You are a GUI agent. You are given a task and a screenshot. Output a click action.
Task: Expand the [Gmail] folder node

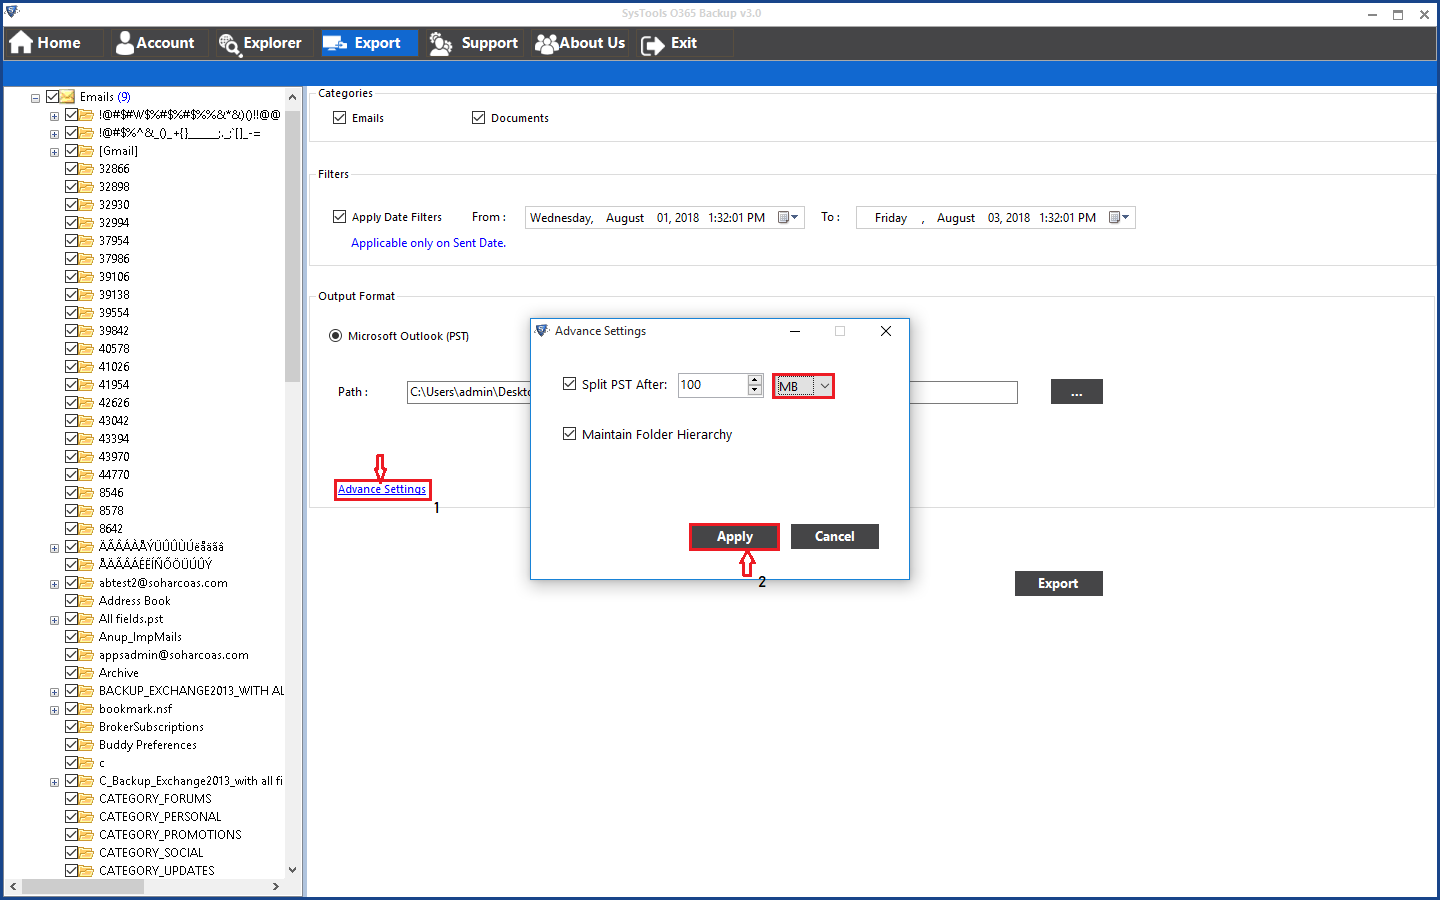click(x=54, y=152)
